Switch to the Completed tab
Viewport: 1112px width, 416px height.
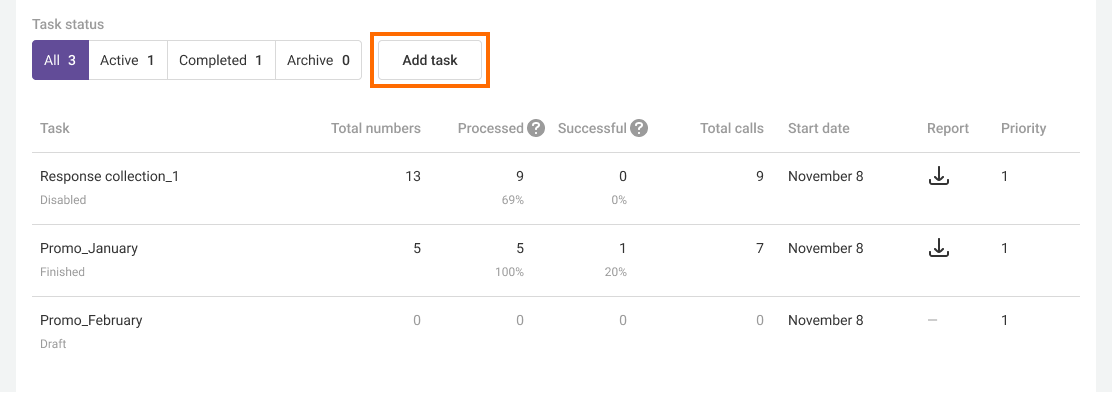coord(220,60)
